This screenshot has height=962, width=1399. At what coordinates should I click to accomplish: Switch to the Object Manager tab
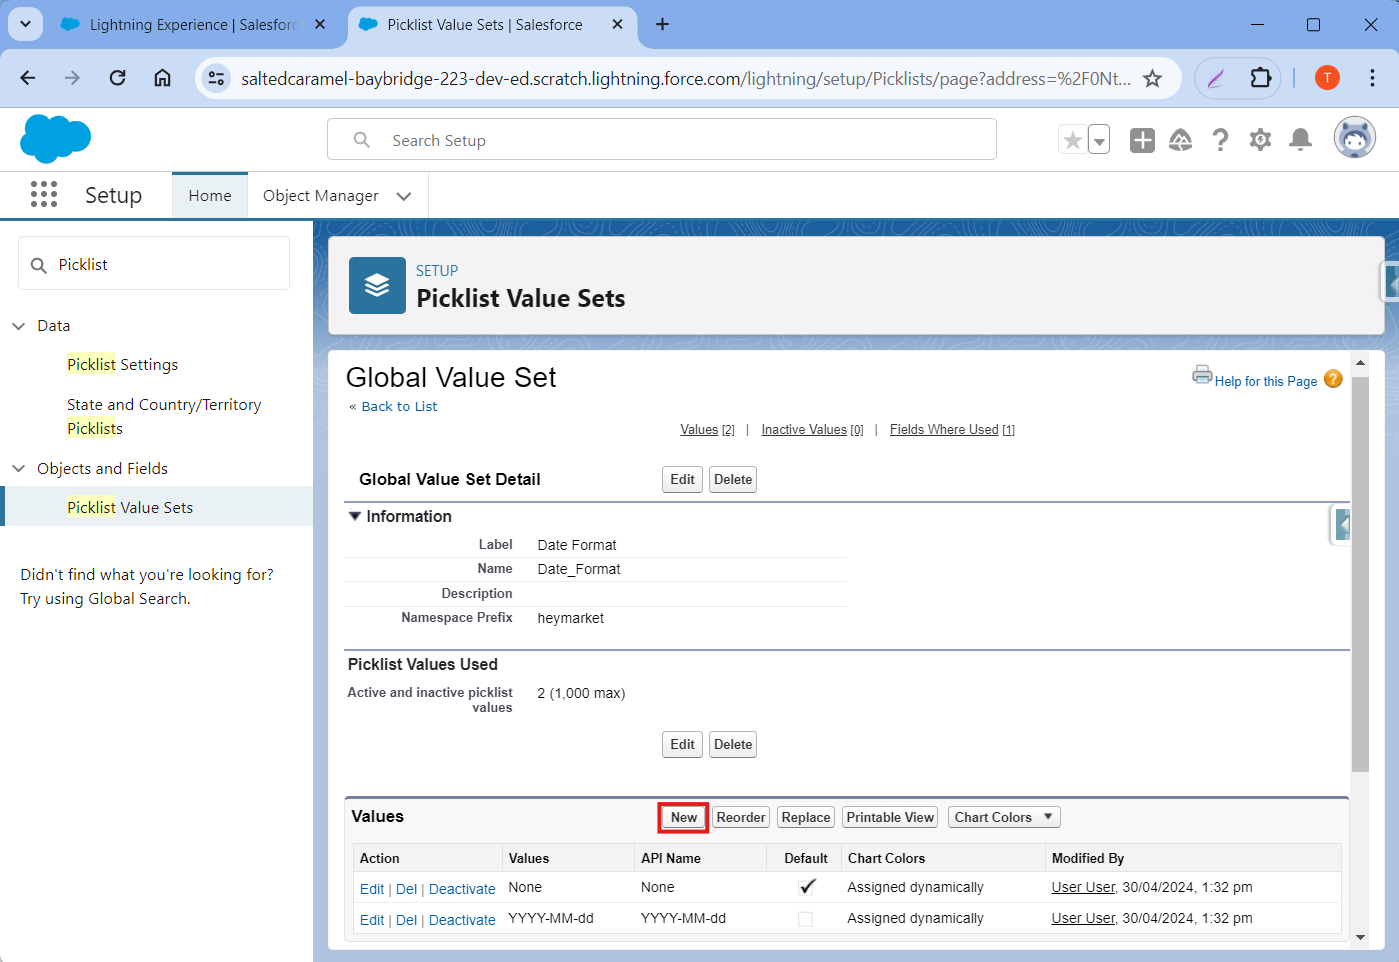[x=320, y=196]
